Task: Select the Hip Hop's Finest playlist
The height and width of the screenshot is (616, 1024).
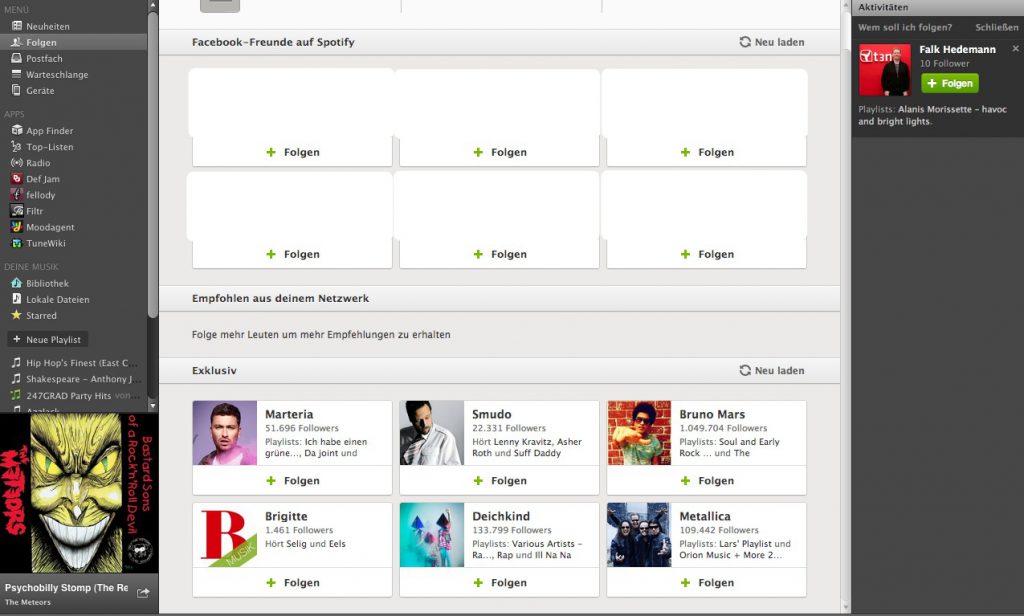Action: click(x=76, y=363)
